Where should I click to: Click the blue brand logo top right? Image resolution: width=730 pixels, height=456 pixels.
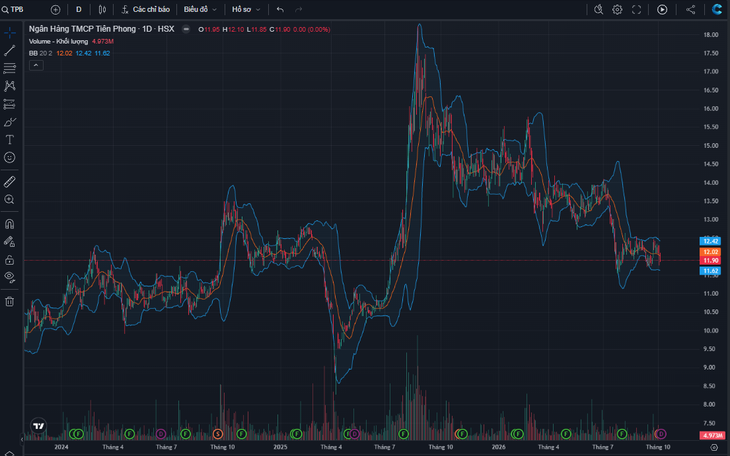[x=717, y=9]
